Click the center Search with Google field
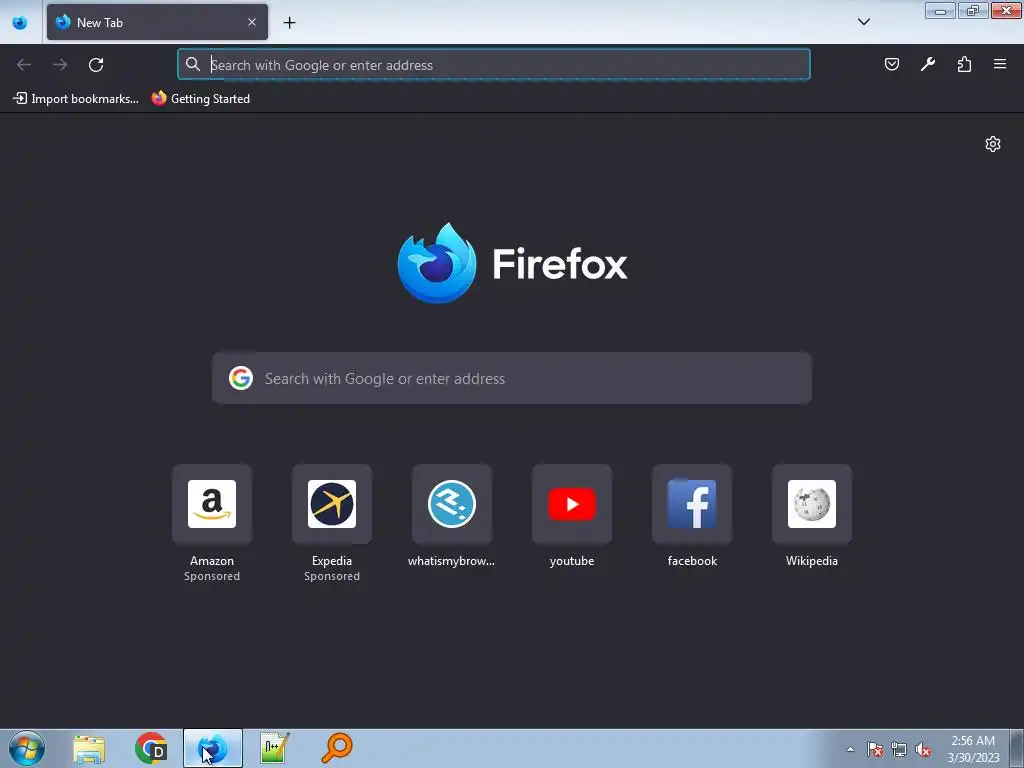This screenshot has height=768, width=1024. click(512, 378)
